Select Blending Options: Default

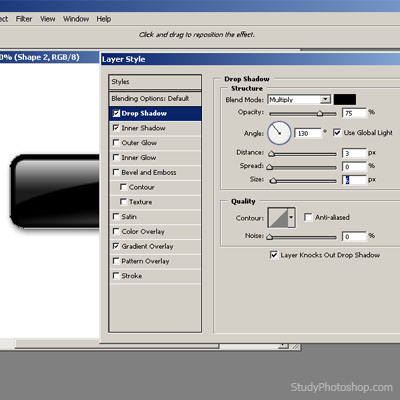[x=155, y=99]
